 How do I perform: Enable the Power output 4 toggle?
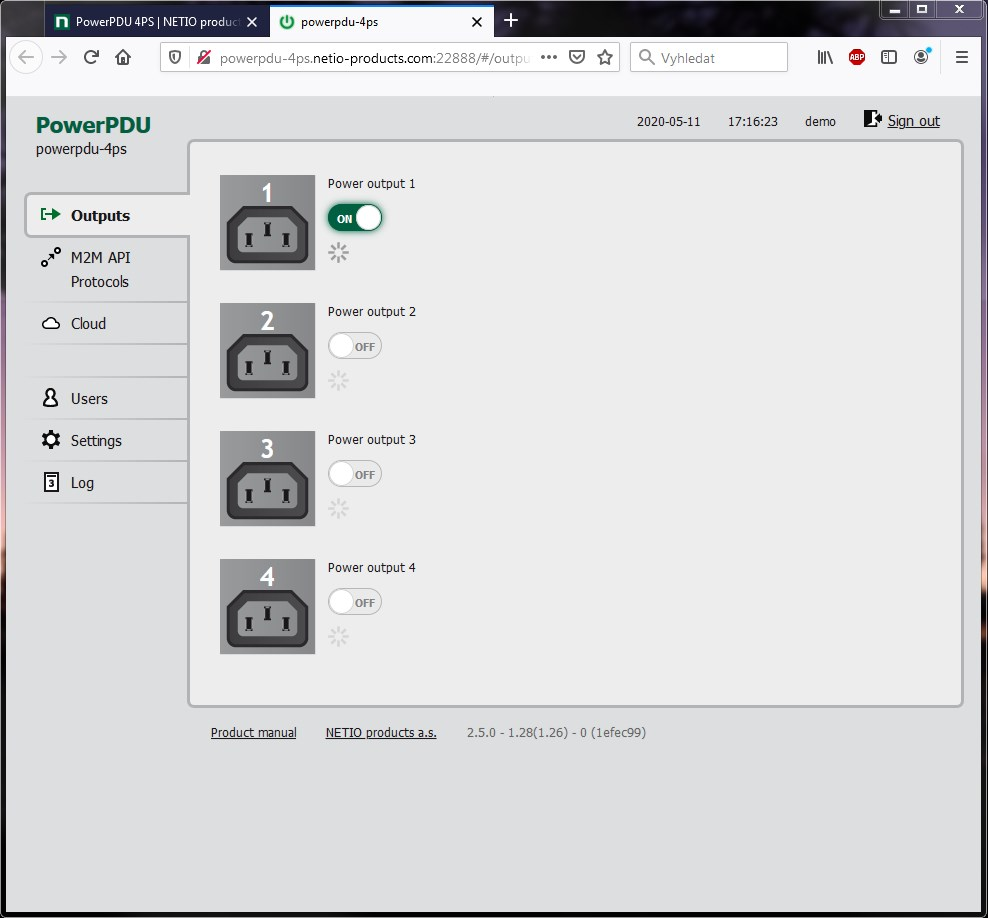355,602
